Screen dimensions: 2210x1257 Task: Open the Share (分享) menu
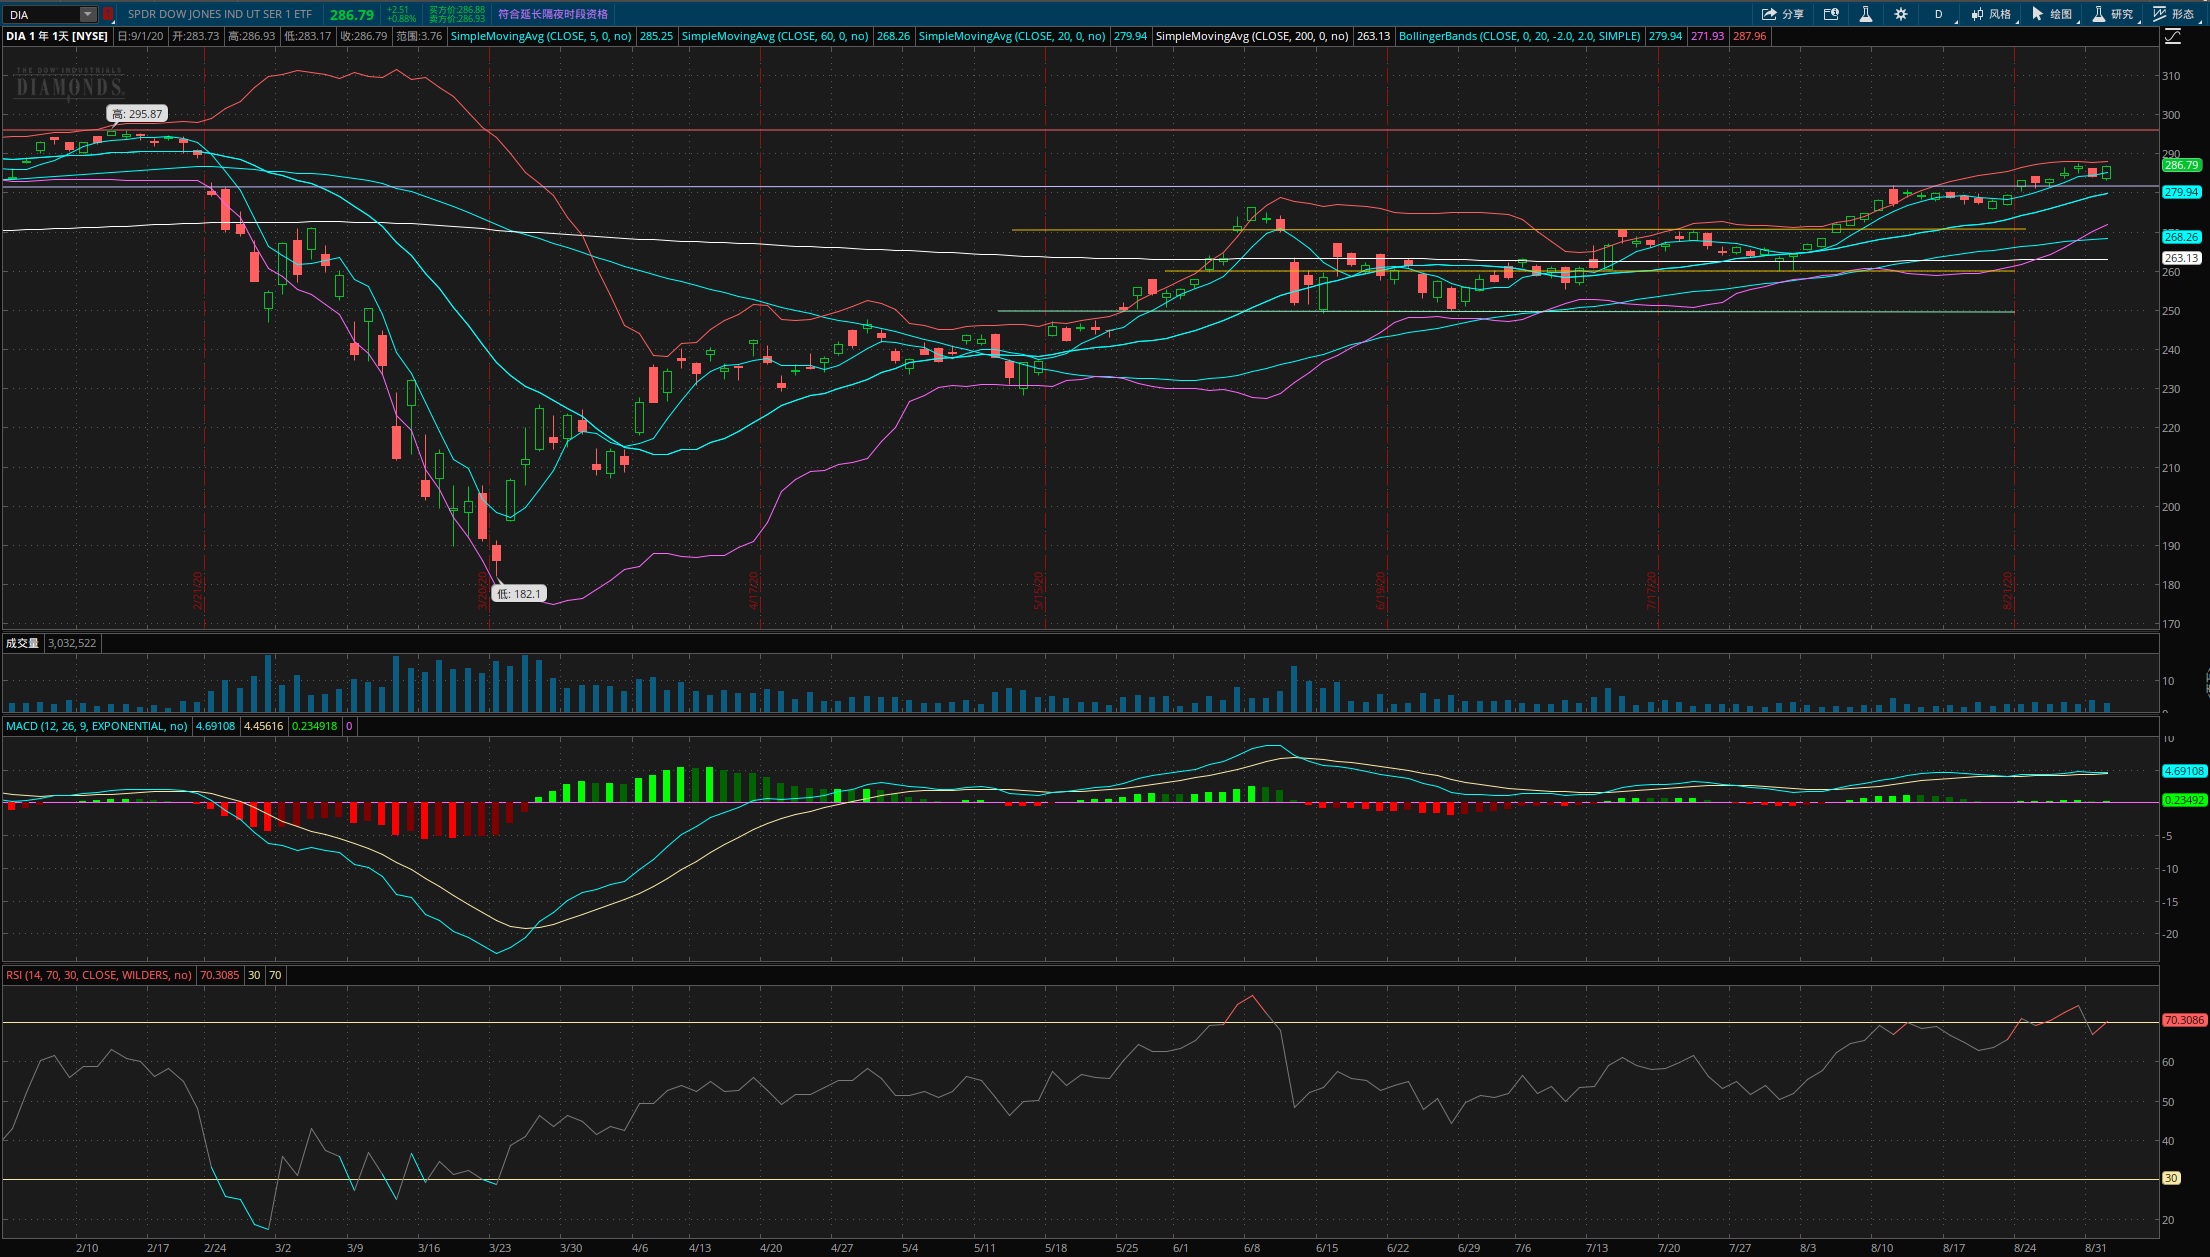[1782, 14]
